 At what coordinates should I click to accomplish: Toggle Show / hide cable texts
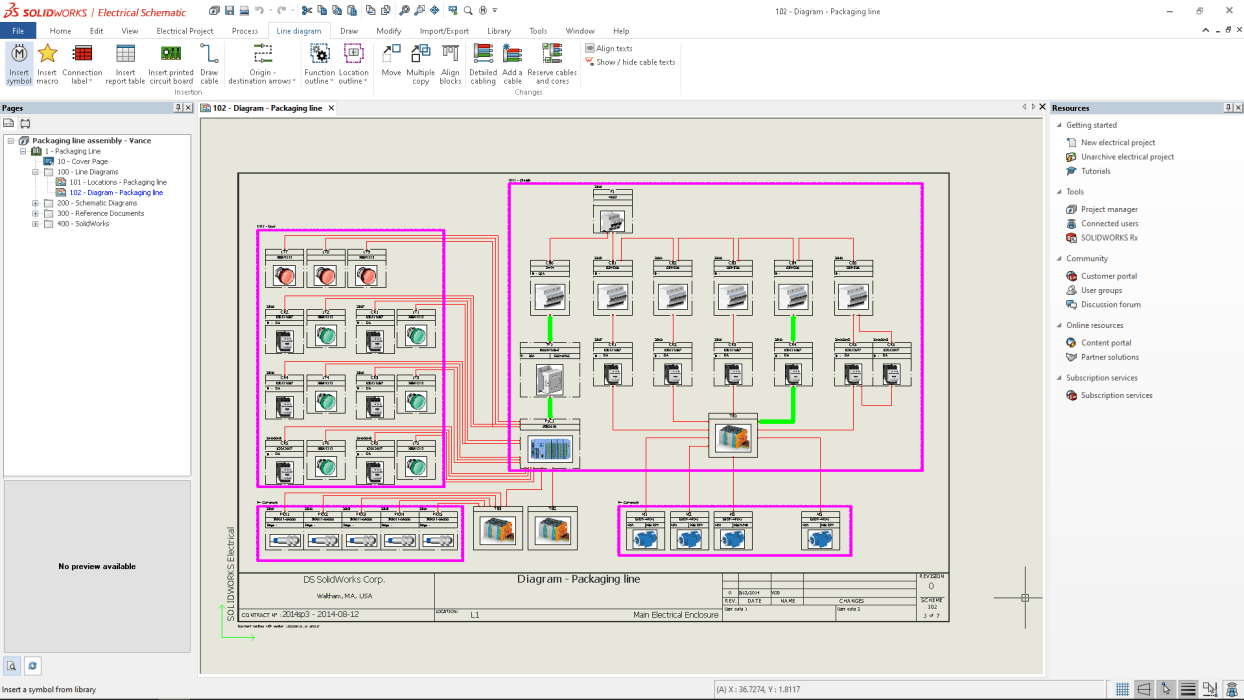630,62
